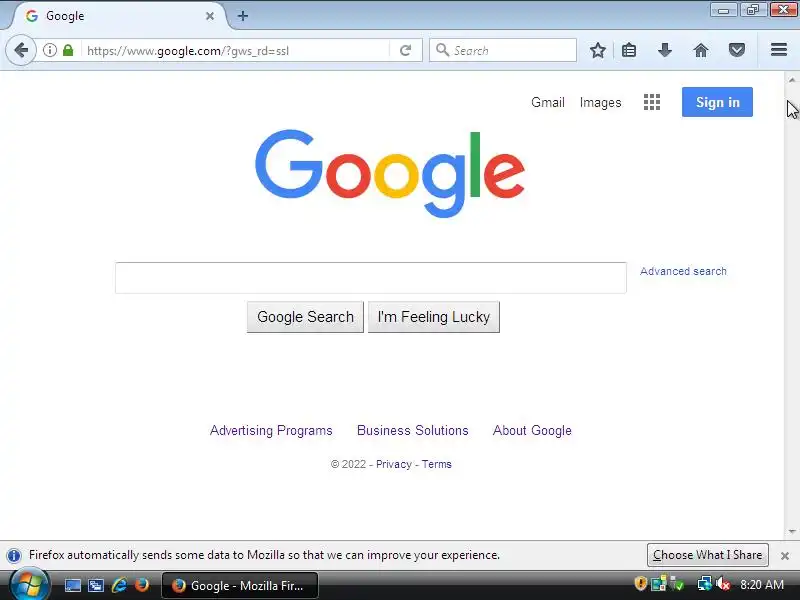Open the About Google link
This screenshot has height=600, width=800.
(x=532, y=431)
